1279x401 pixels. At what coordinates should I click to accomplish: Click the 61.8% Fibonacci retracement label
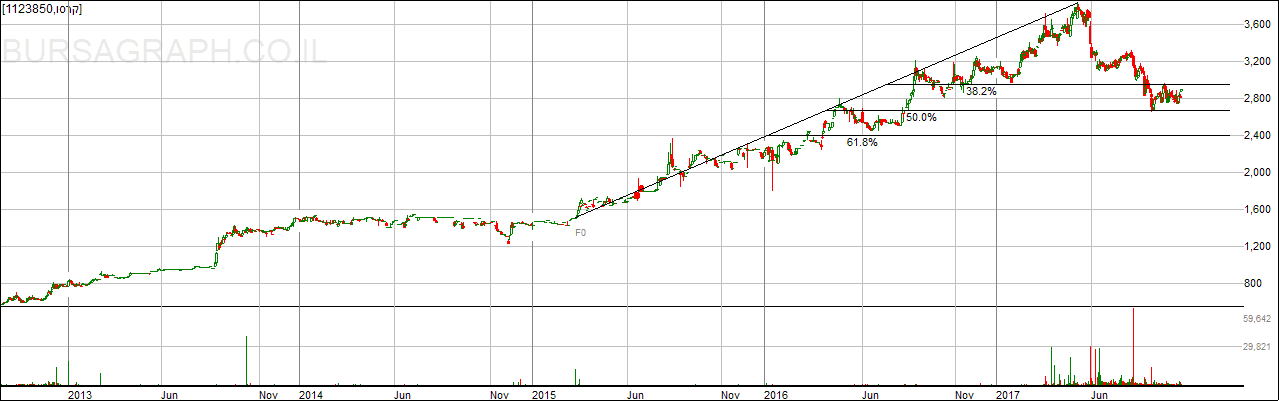pyautogui.click(x=862, y=143)
